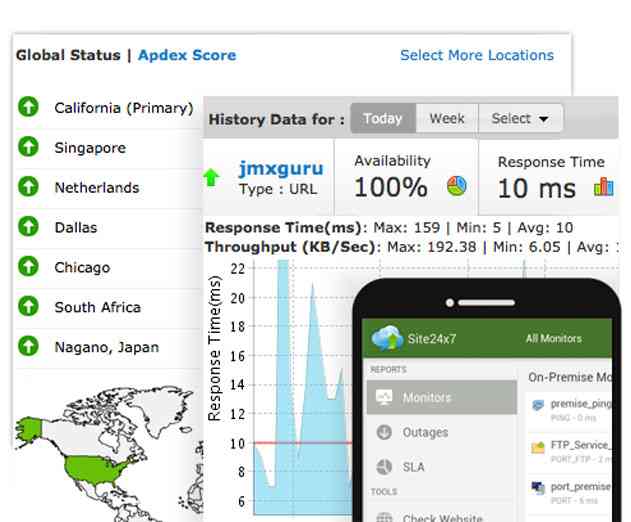The image size is (631, 522).
Task: Tap FTP_Service monitor entry
Action: point(570,451)
